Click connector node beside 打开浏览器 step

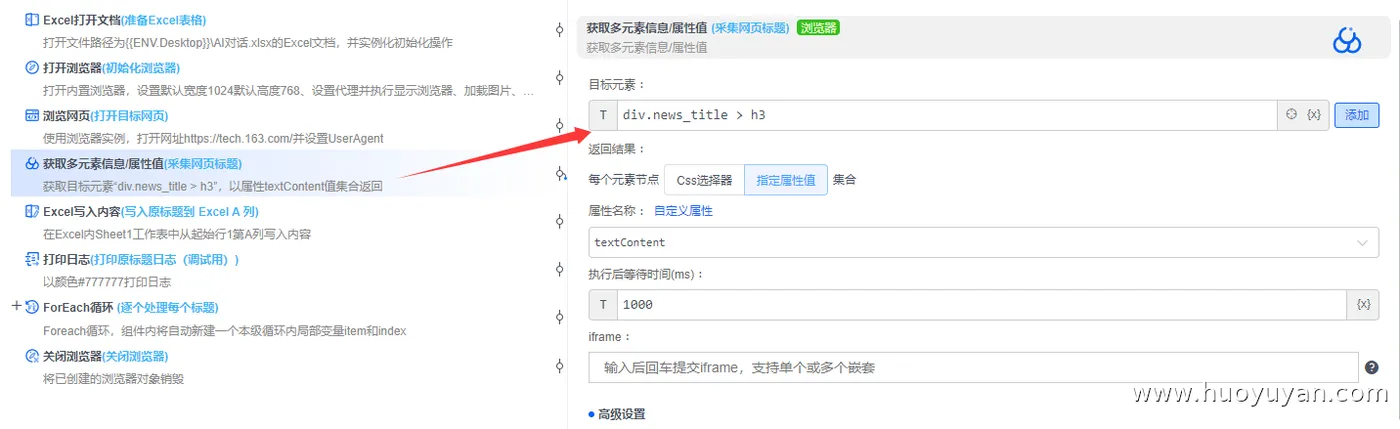point(560,77)
